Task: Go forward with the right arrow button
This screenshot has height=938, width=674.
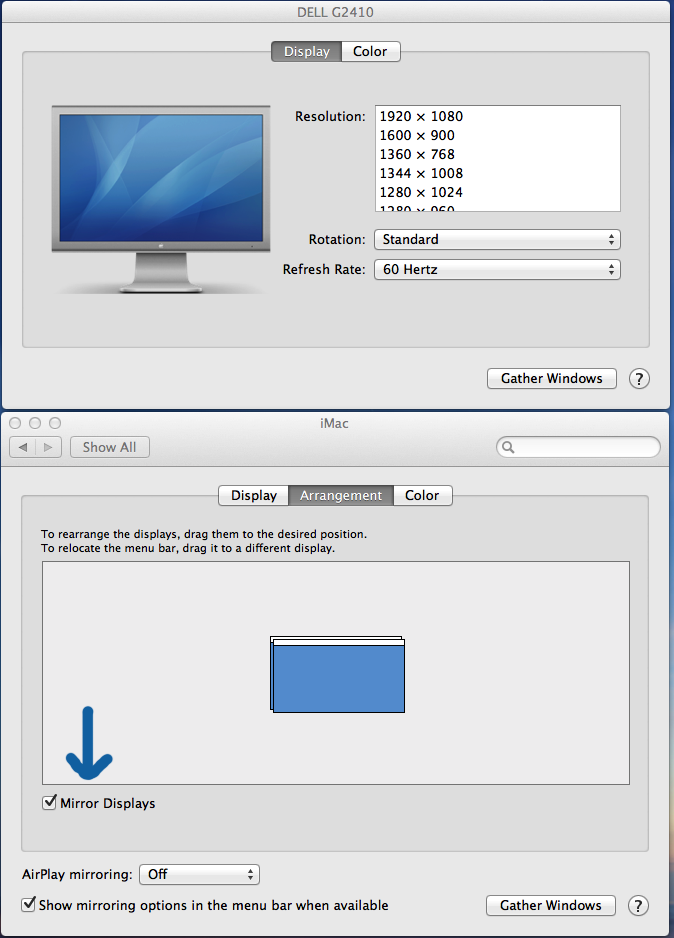Action: [x=48, y=447]
